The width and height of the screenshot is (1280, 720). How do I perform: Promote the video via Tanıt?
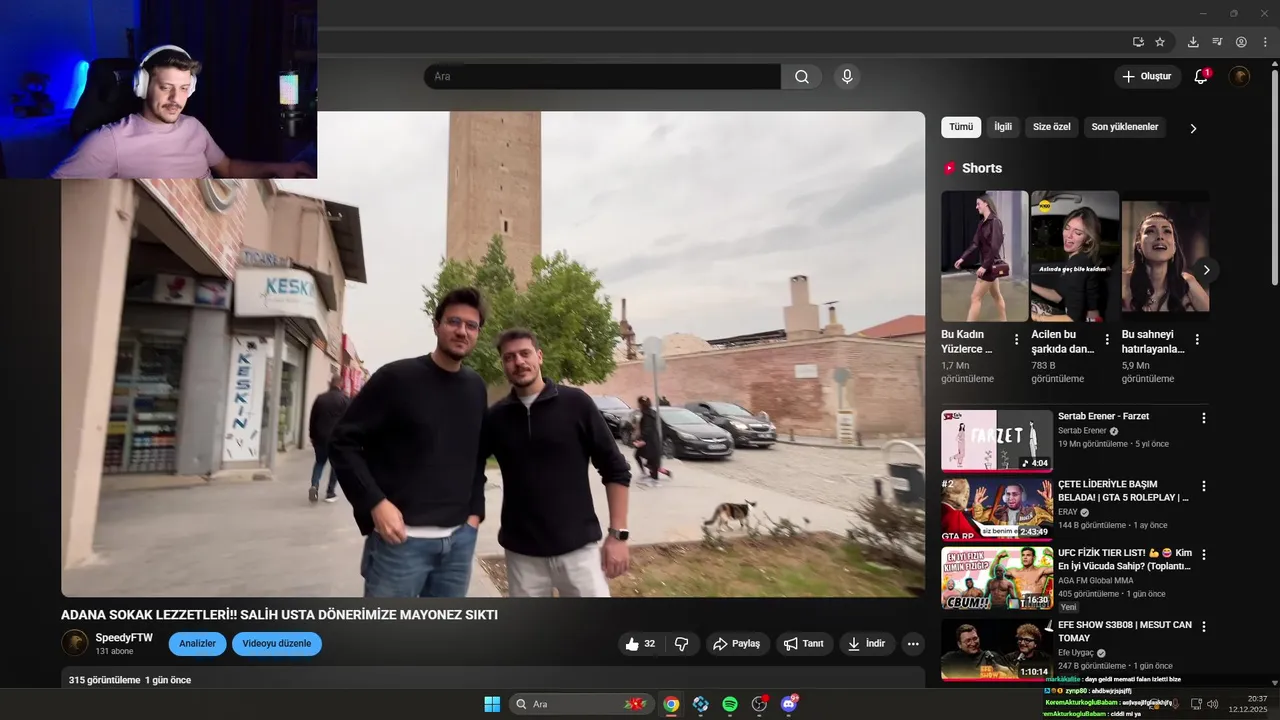(x=804, y=644)
